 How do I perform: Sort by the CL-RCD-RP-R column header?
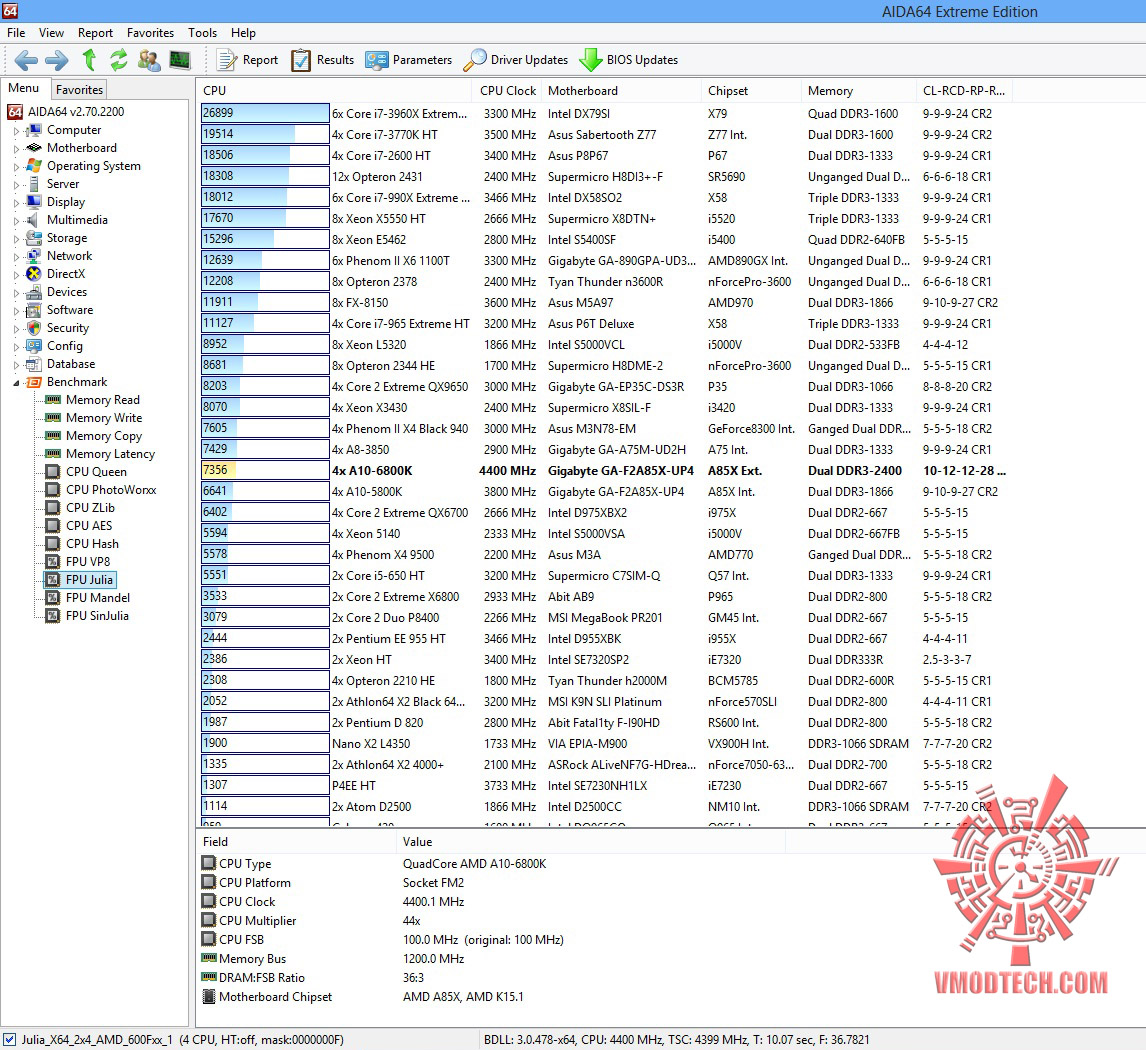(x=965, y=91)
